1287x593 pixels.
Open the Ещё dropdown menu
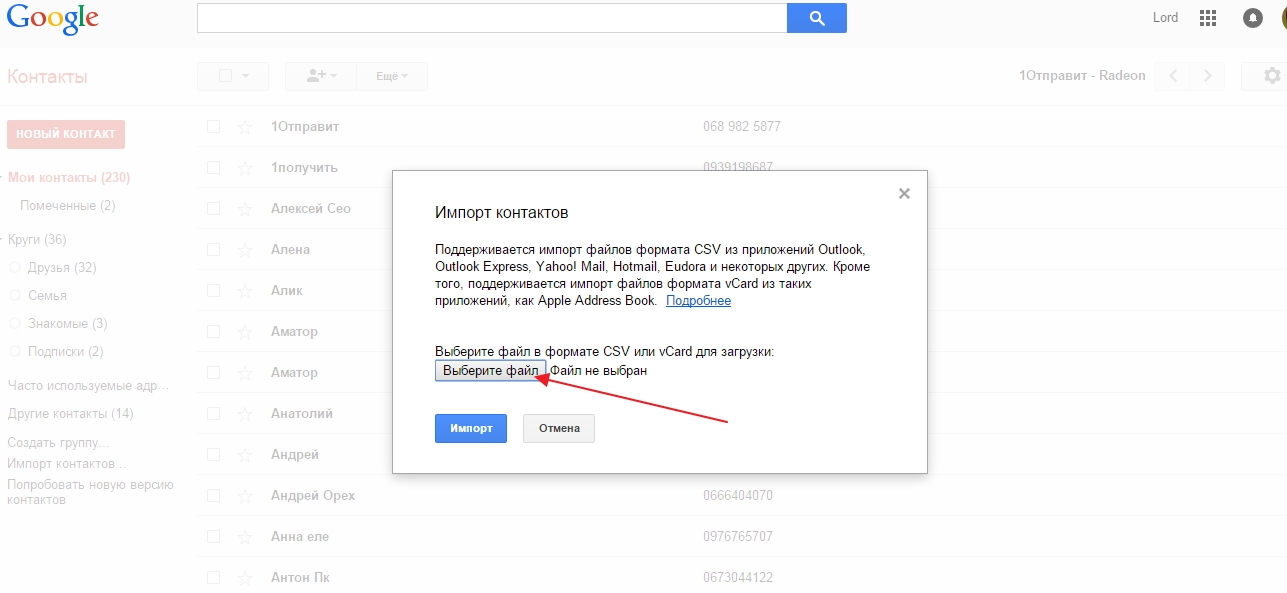tap(392, 76)
